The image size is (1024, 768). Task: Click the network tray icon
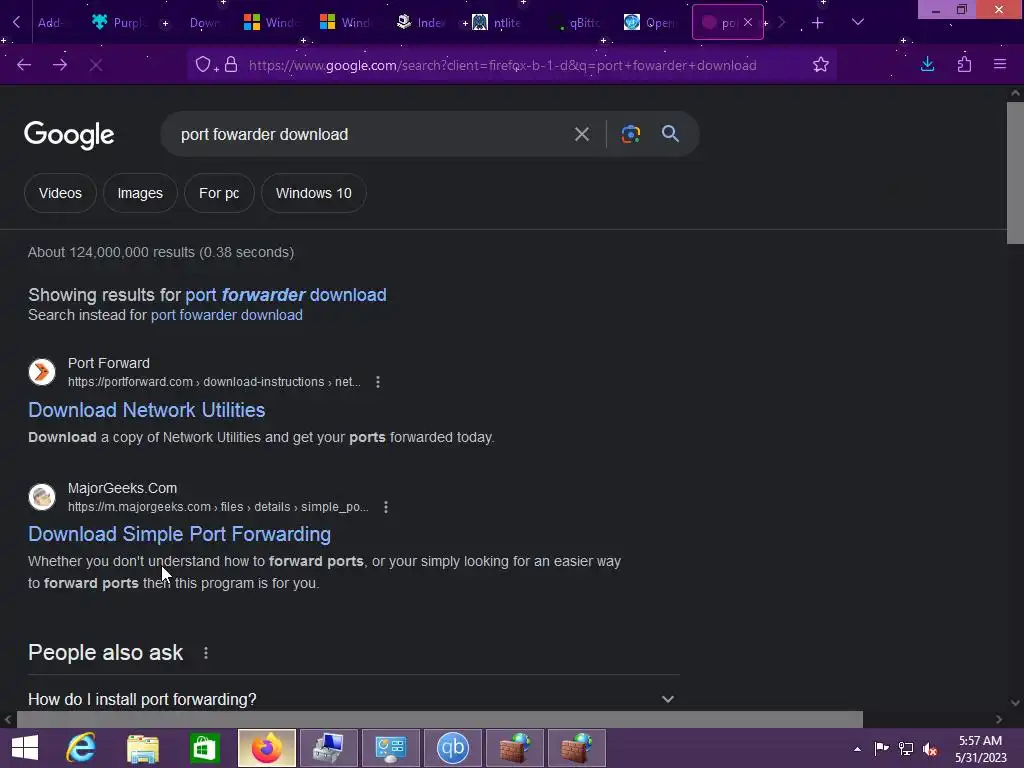pos(906,749)
